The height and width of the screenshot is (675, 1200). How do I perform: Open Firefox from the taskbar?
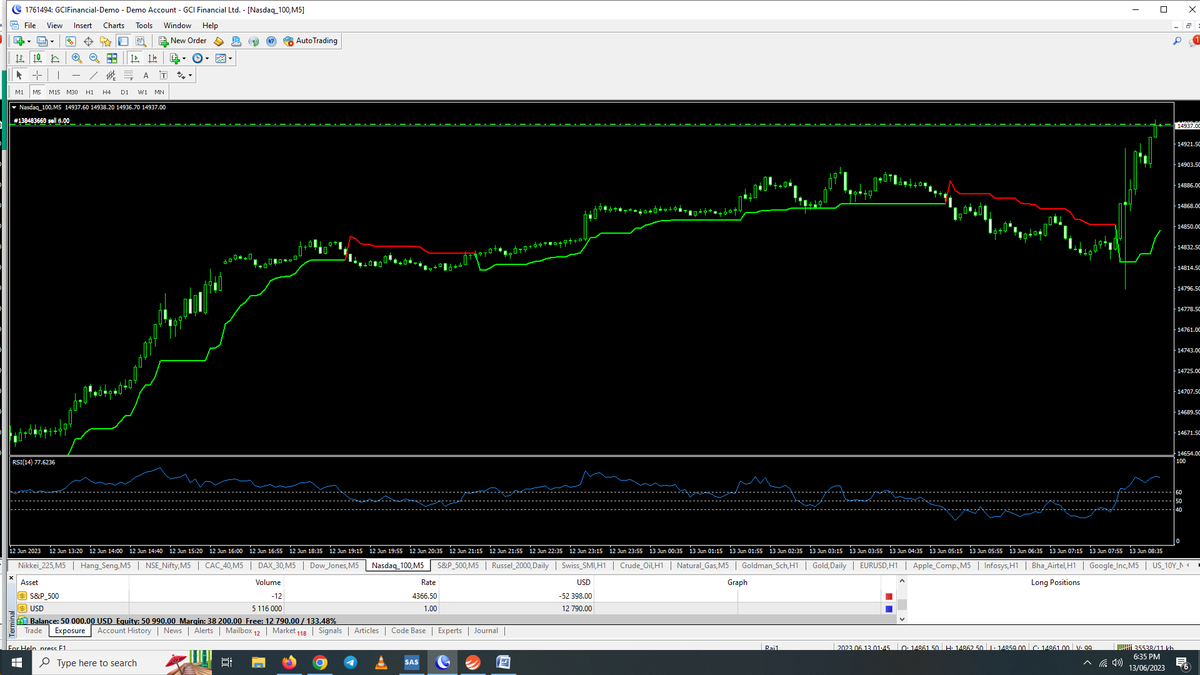(289, 663)
